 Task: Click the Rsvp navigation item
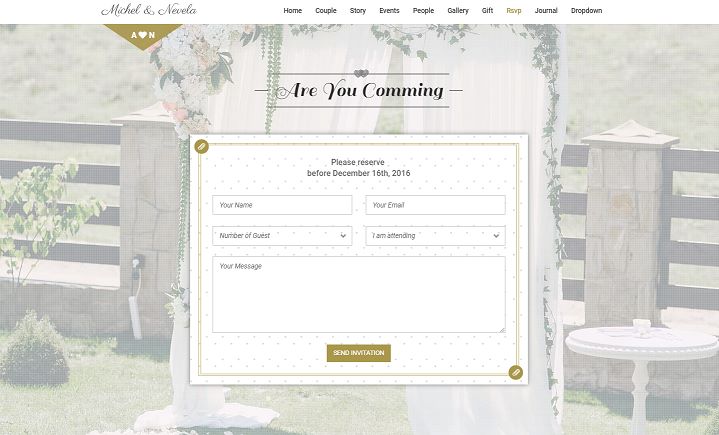(x=514, y=11)
